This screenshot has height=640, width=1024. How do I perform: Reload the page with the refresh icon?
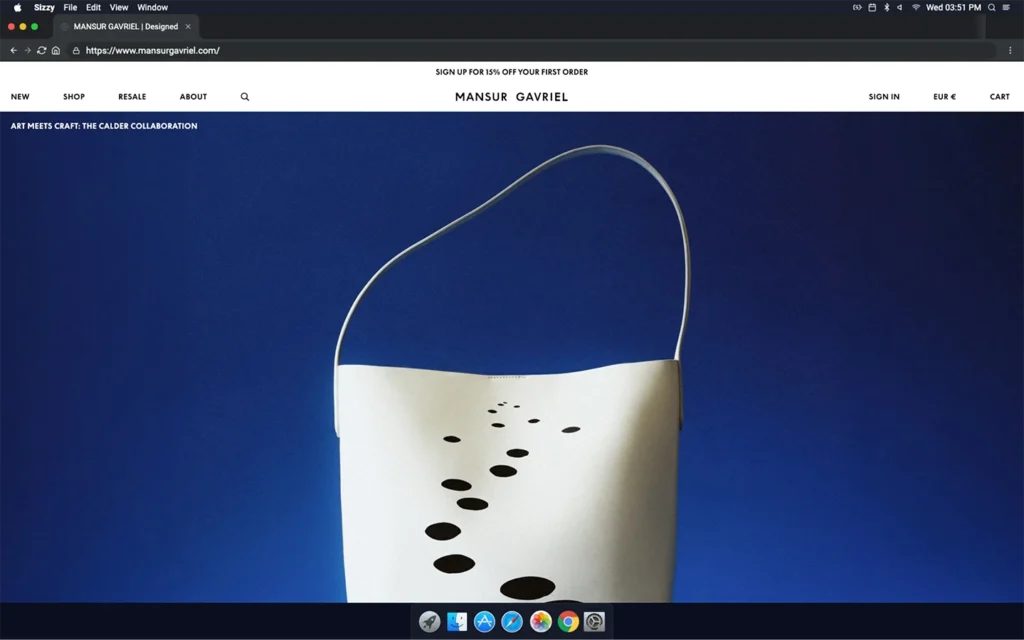tap(41, 50)
